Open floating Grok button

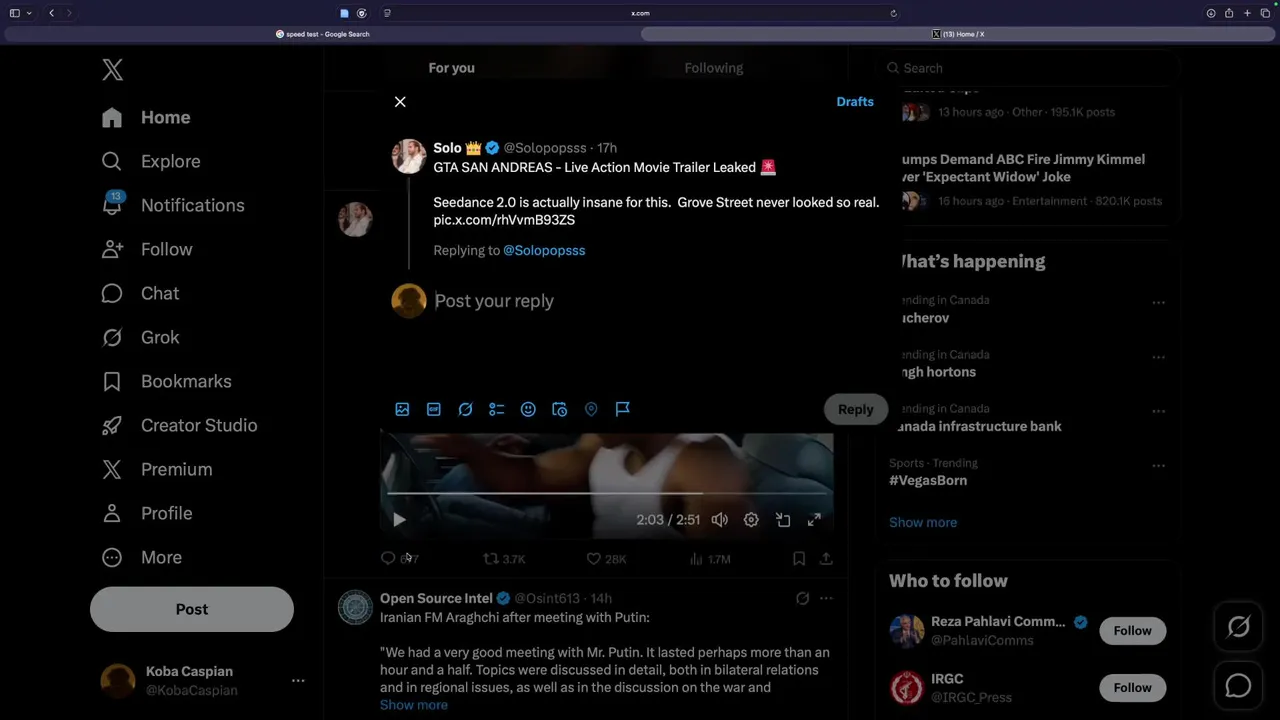click(1238, 627)
